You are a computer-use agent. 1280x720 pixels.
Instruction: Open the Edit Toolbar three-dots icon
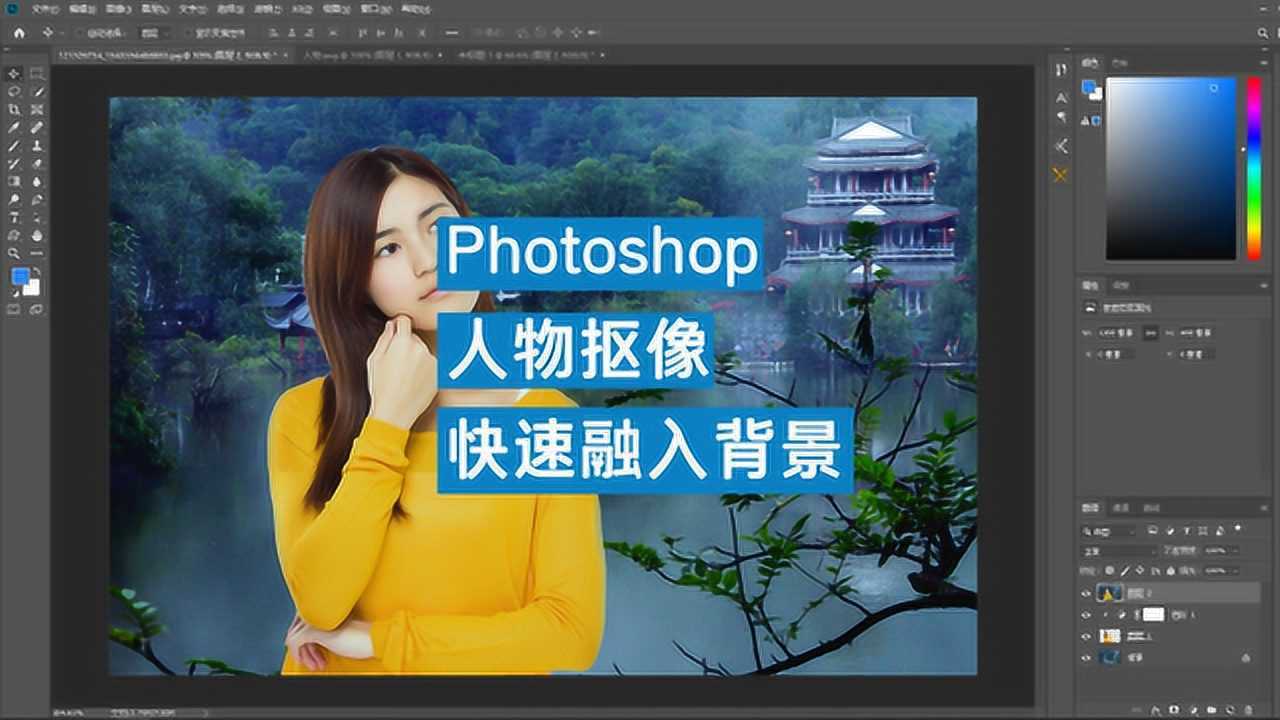tap(37, 253)
